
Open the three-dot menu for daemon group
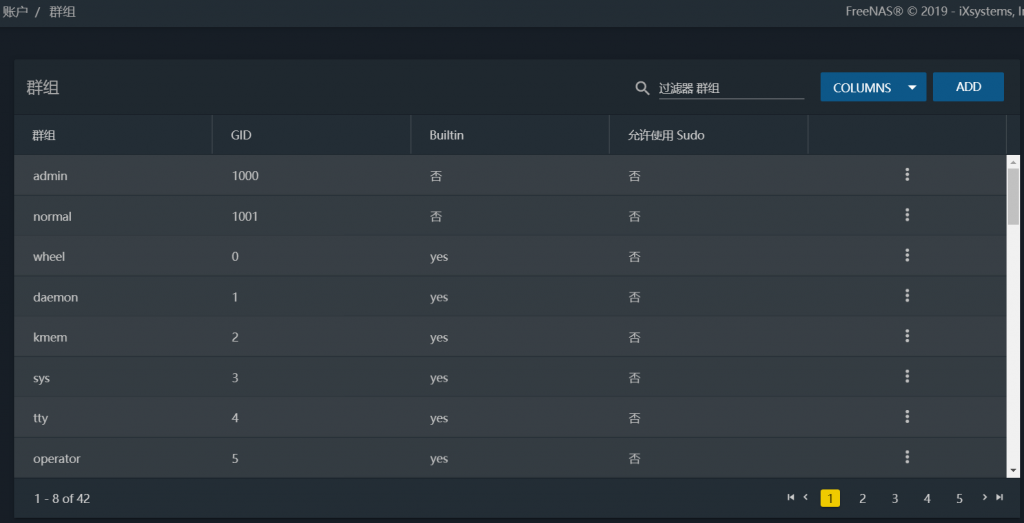pyautogui.click(x=907, y=296)
